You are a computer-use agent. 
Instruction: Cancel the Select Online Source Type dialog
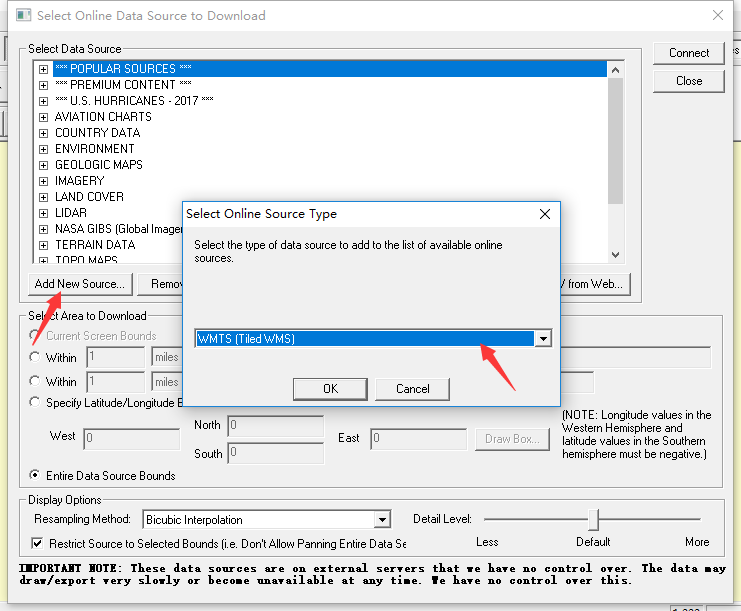412,389
